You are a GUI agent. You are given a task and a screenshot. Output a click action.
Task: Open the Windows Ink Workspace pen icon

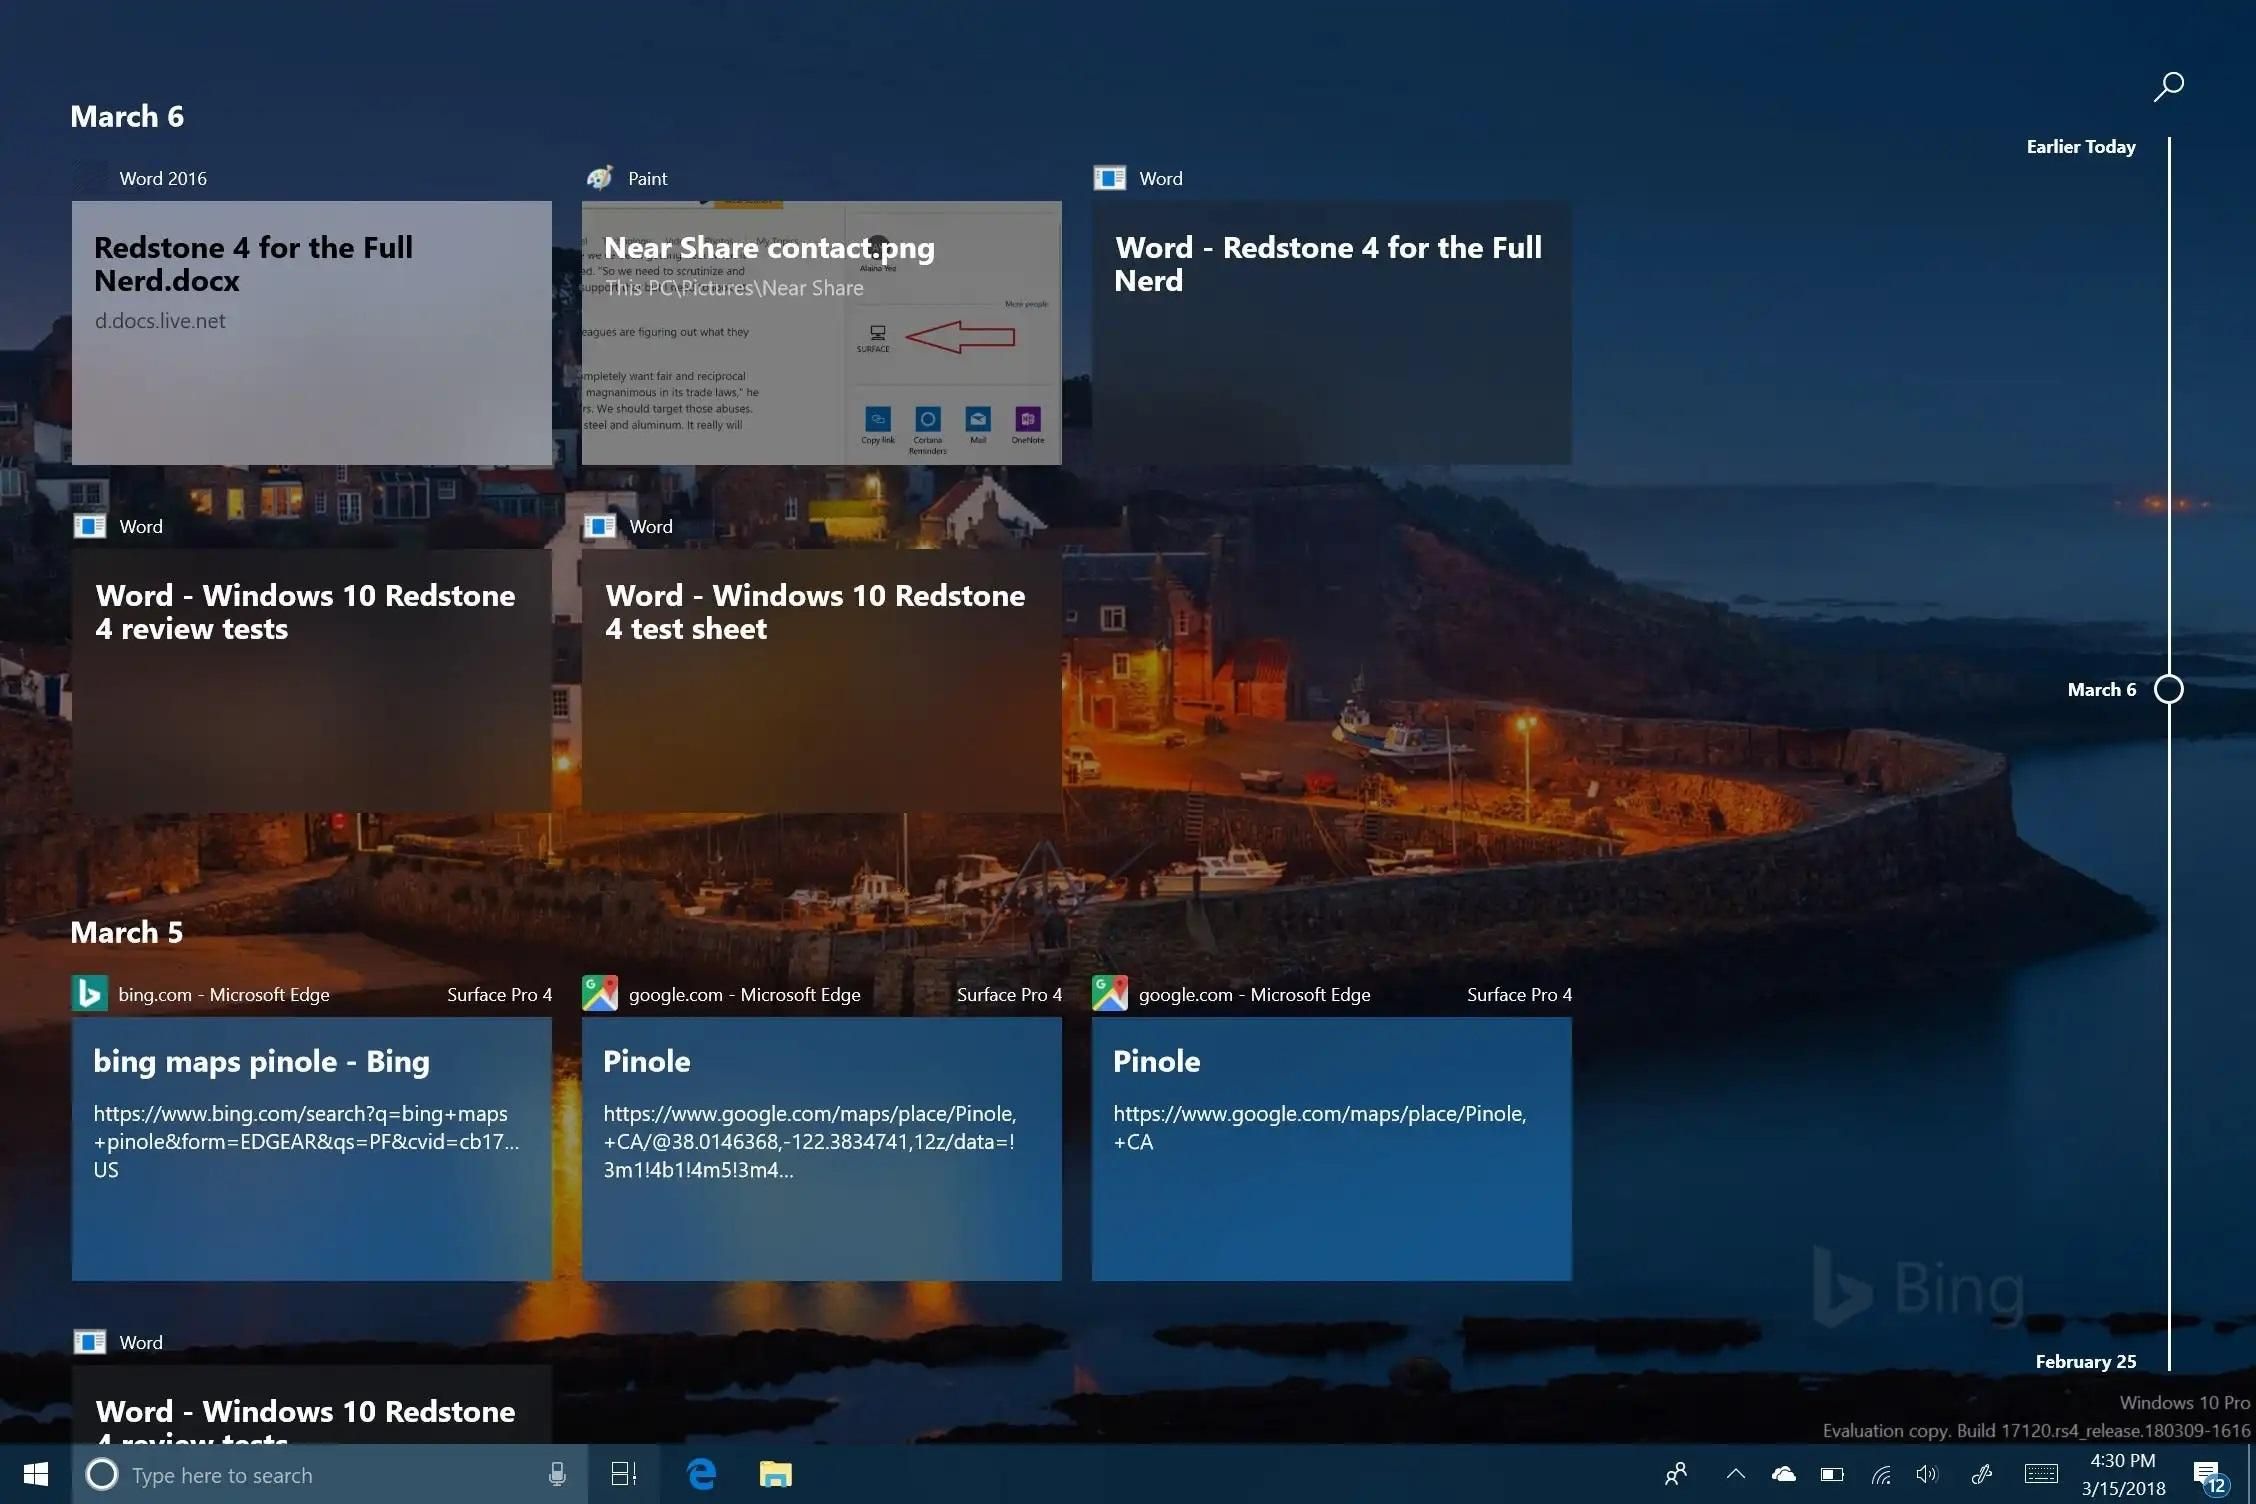pyautogui.click(x=1981, y=1474)
